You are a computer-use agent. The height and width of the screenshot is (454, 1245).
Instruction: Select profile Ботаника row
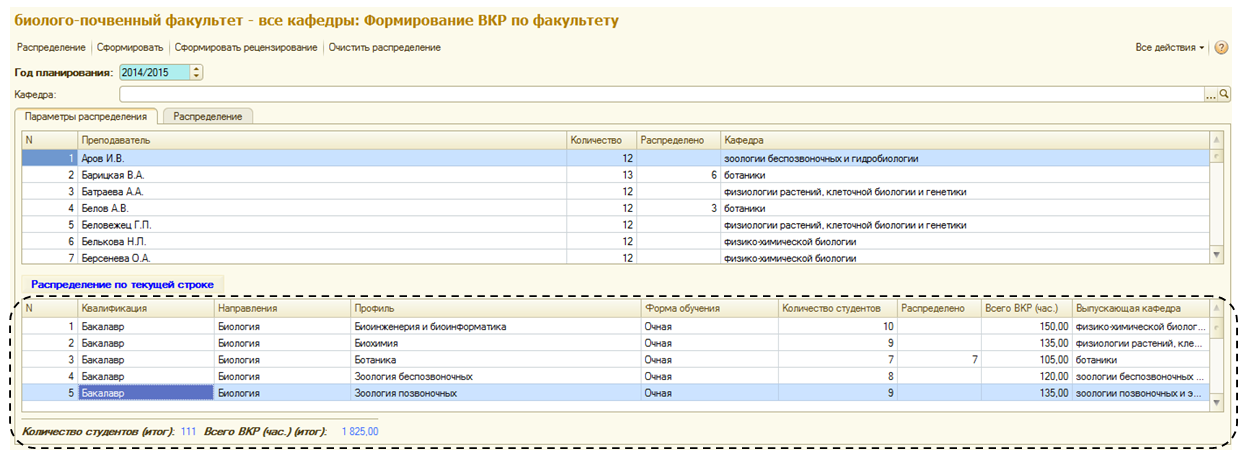coord(615,359)
